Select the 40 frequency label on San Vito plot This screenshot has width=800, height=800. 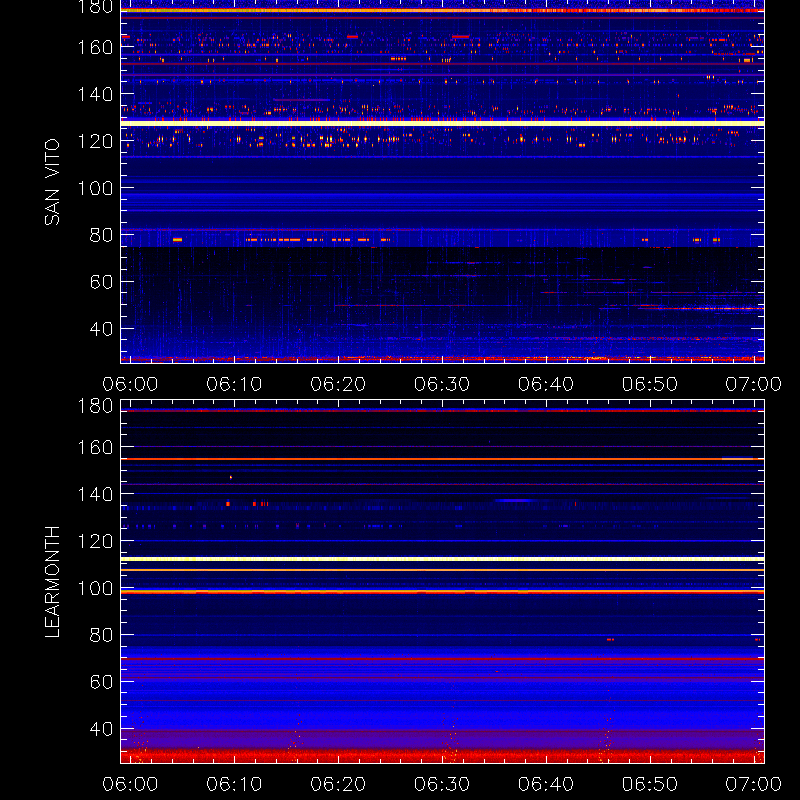(x=101, y=329)
